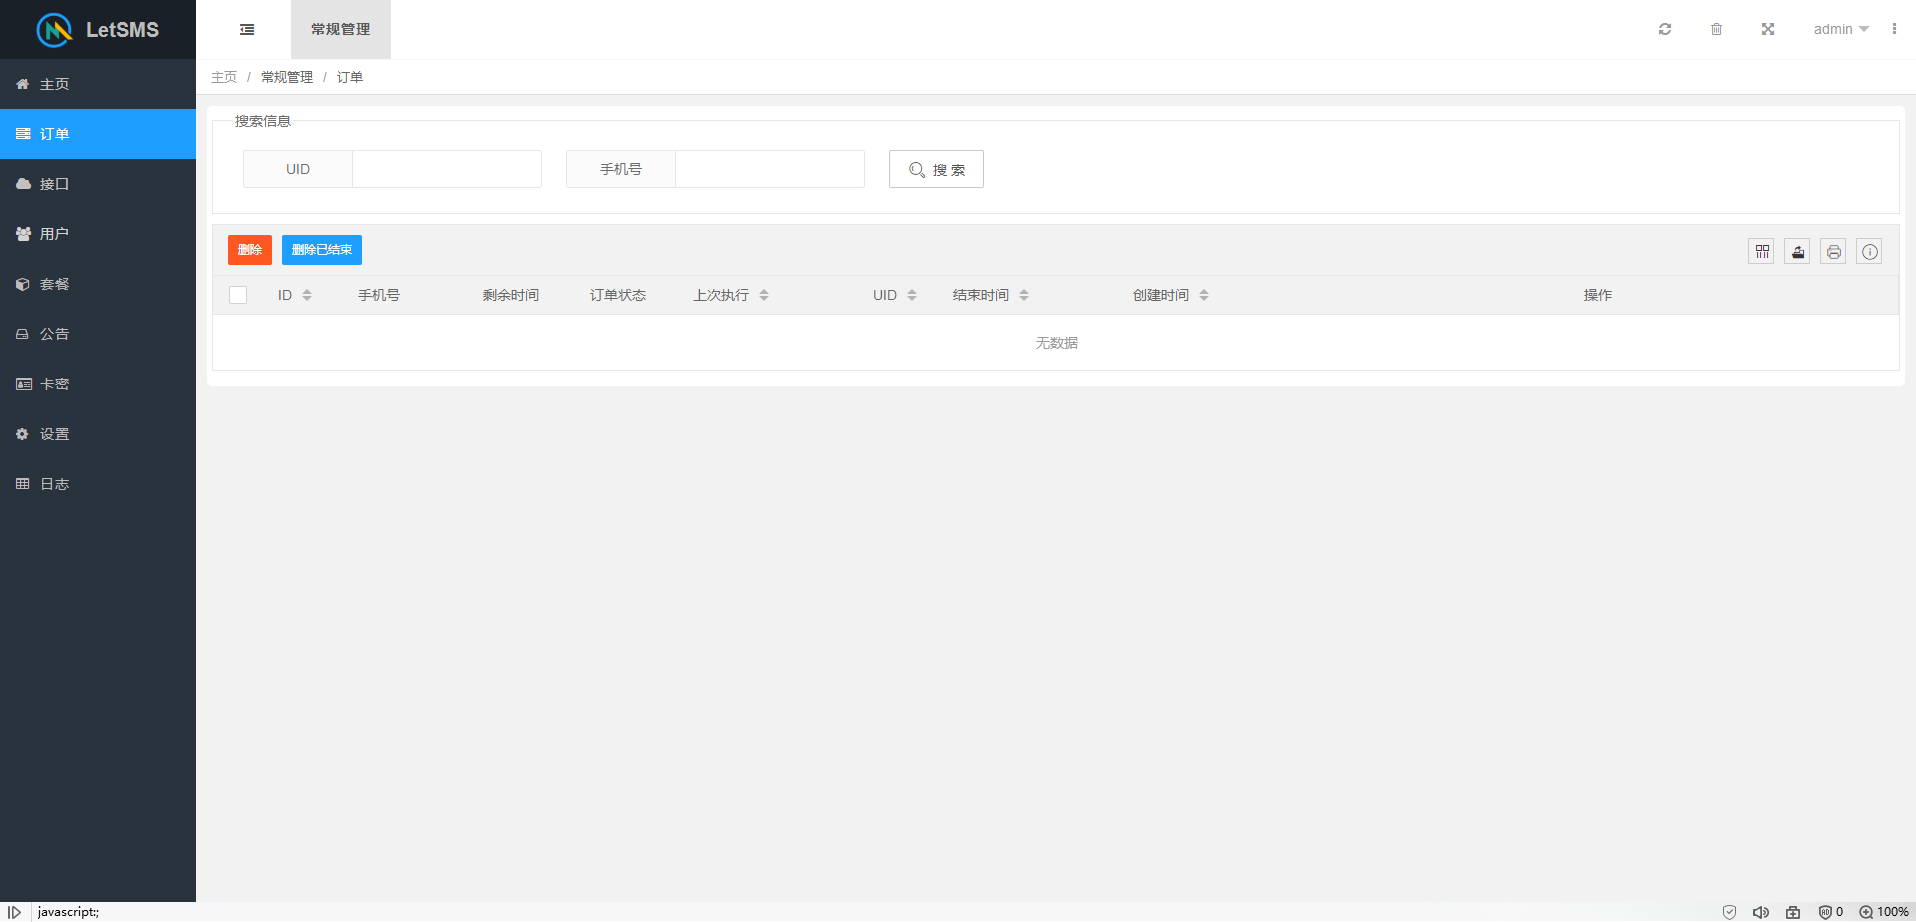Open 套餐 in the sidebar

[98, 284]
